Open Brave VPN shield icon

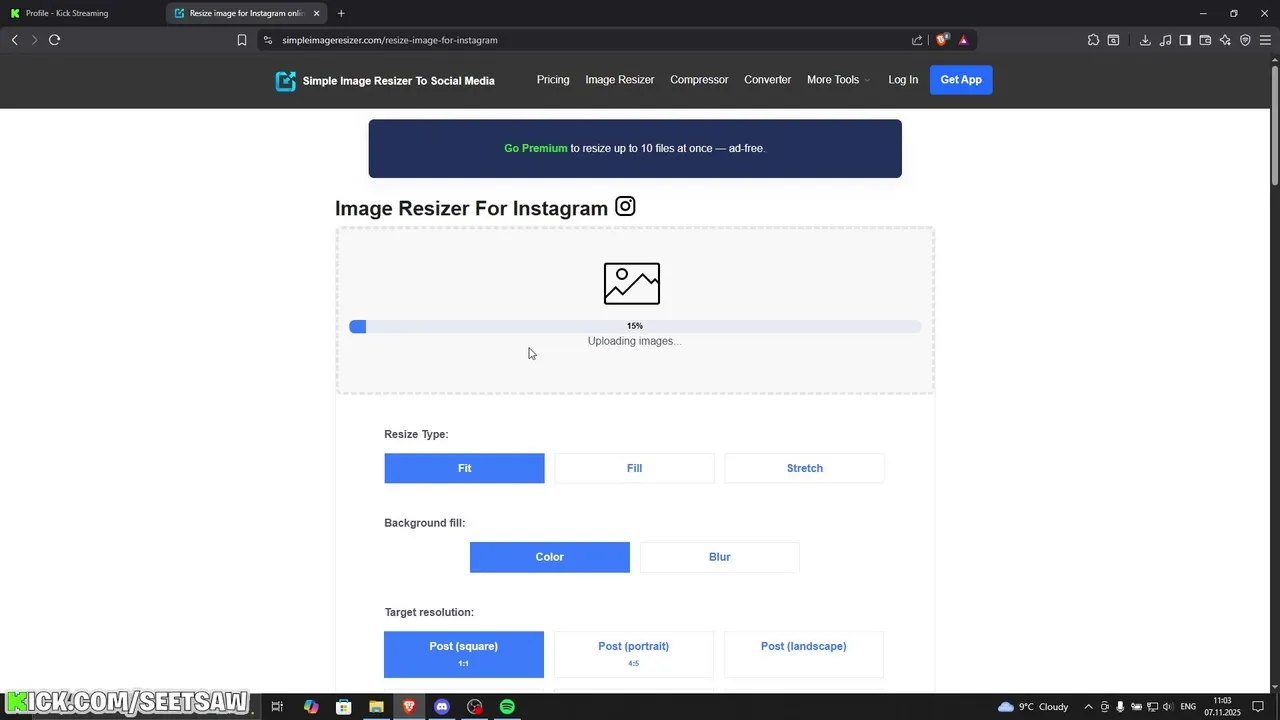tap(1245, 40)
